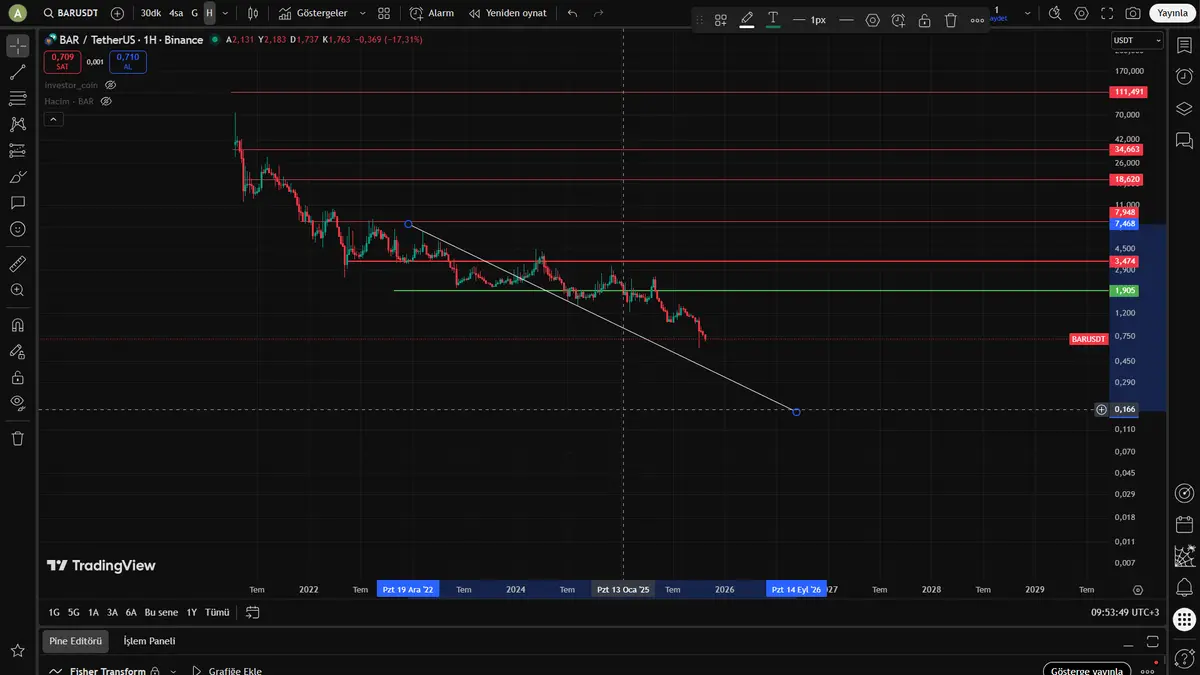The height and width of the screenshot is (675, 1200).
Task: Open the alerts clock panel
Action: 1184,77
